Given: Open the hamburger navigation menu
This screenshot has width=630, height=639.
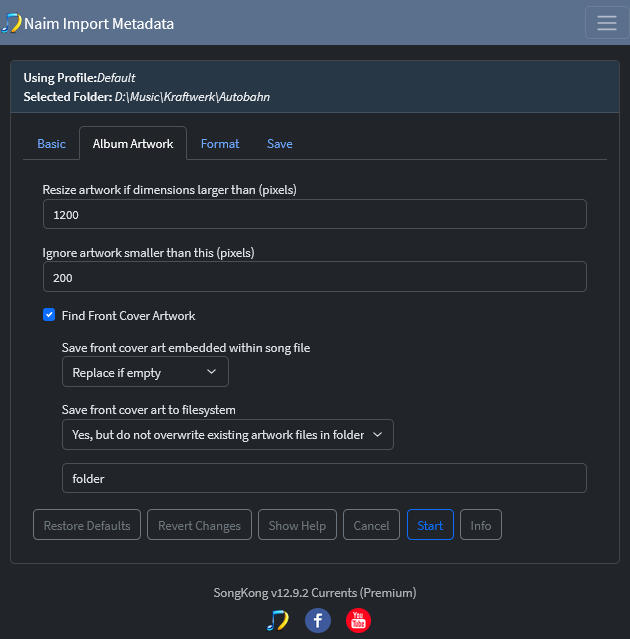Looking at the screenshot, I should click(607, 23).
